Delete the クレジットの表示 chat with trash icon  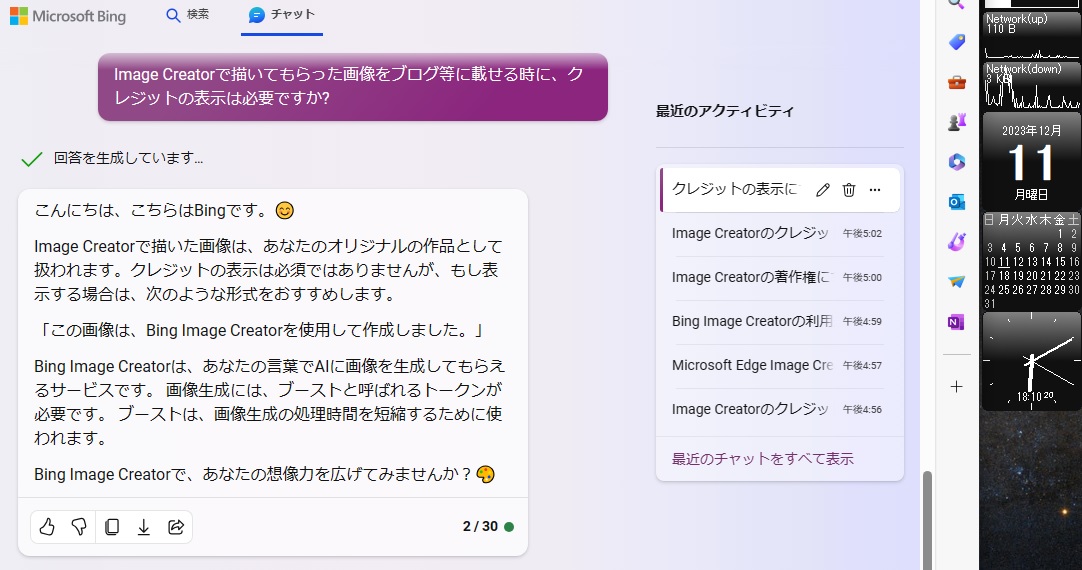(849, 190)
